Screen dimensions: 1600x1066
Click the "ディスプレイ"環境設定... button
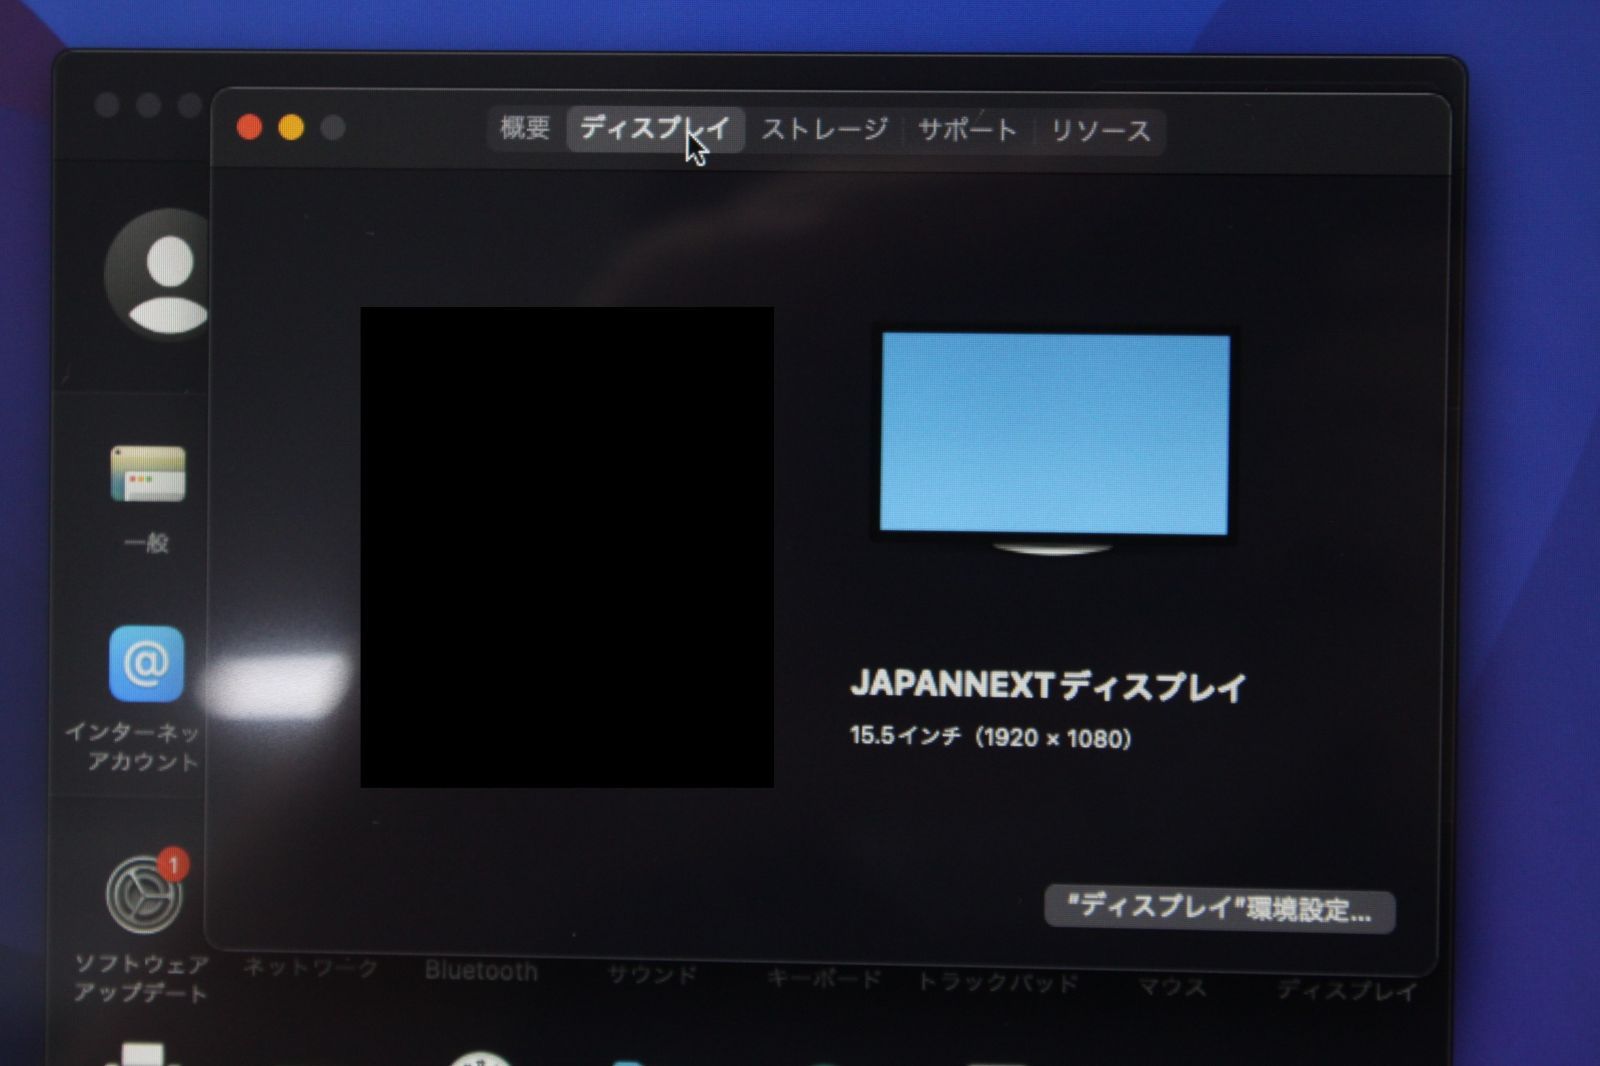[x=1219, y=909]
